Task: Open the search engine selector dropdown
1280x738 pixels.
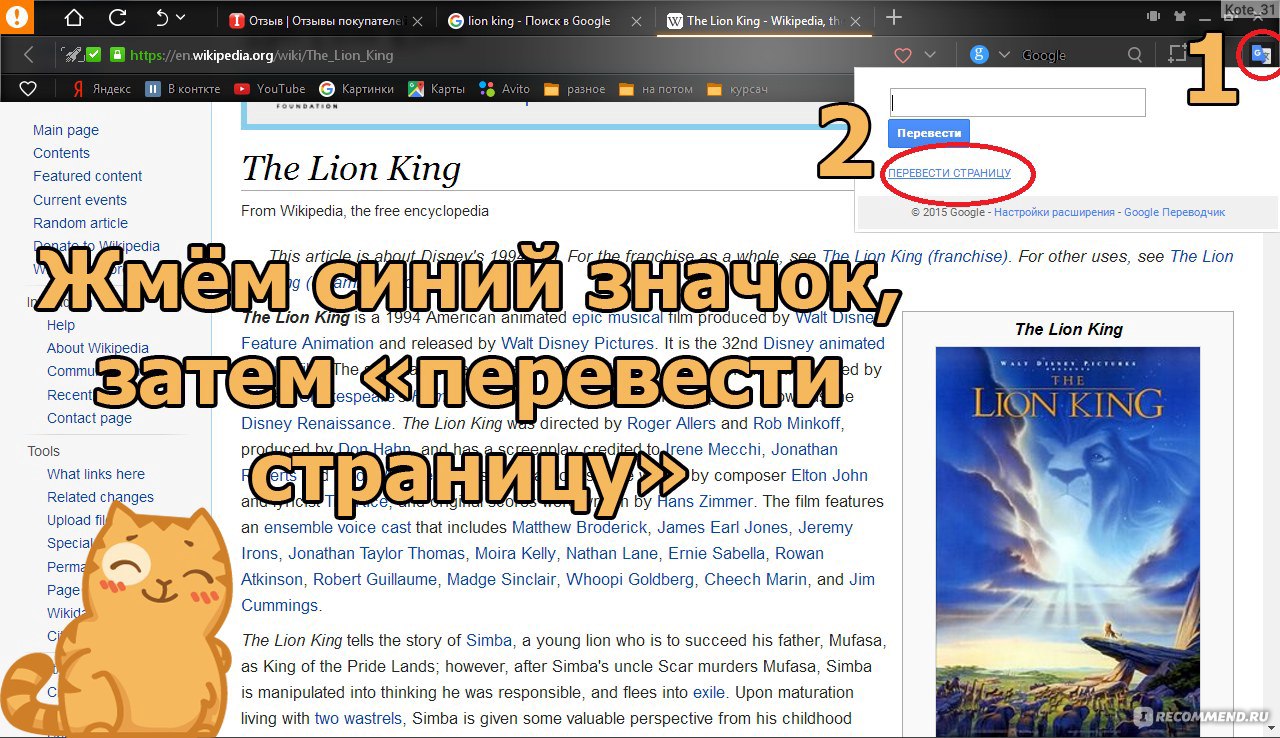Action: pos(1004,55)
